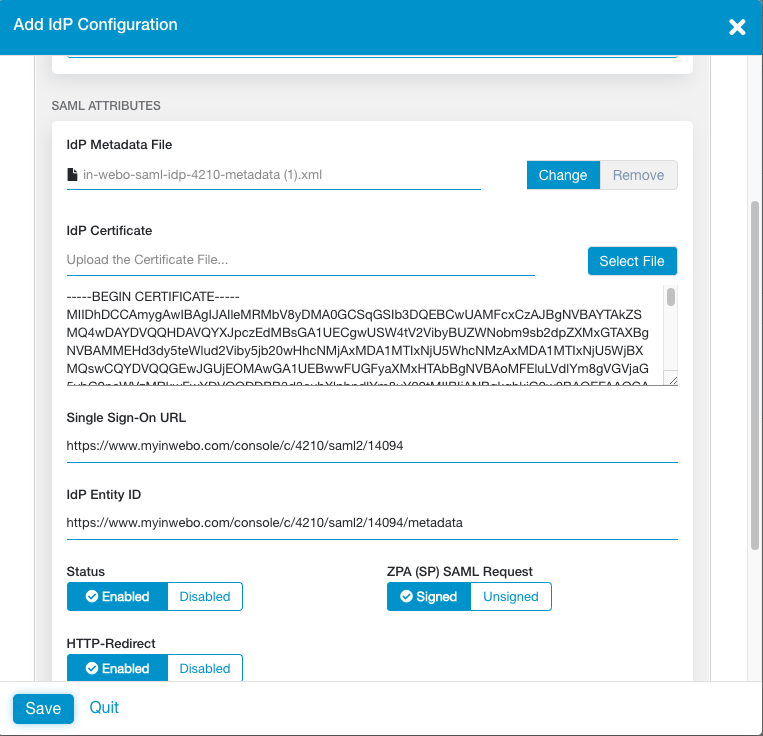Click the IdP Entity ID field
This screenshot has height=736, width=763.
point(372,522)
